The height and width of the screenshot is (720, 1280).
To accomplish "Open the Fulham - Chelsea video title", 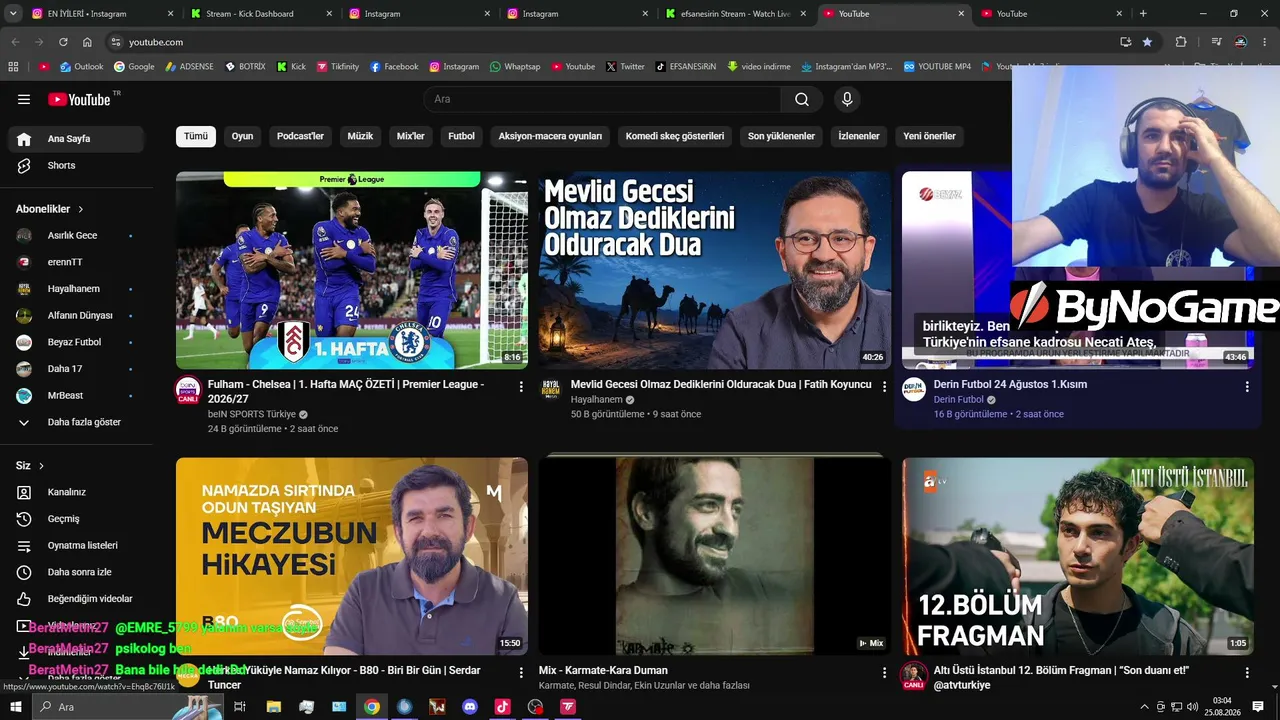I will (346, 391).
